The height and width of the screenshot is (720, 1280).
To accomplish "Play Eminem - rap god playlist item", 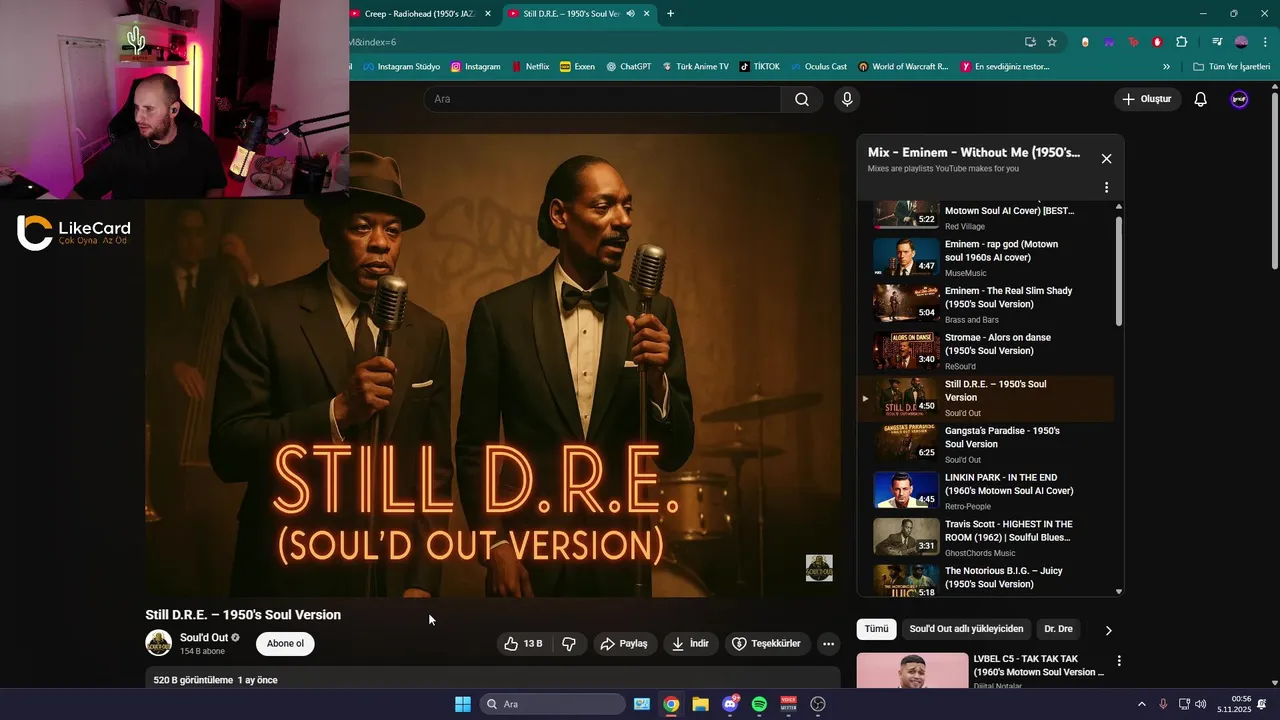I will 985,258.
